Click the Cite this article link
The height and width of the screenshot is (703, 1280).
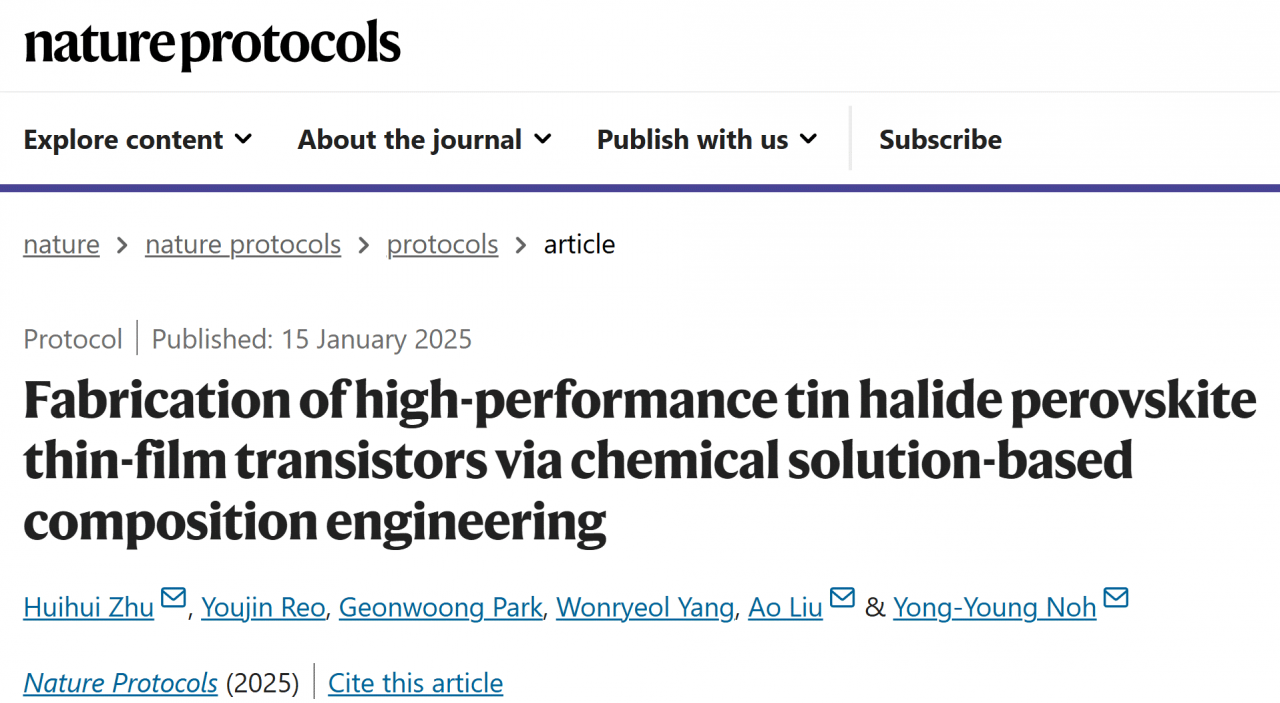coord(415,683)
